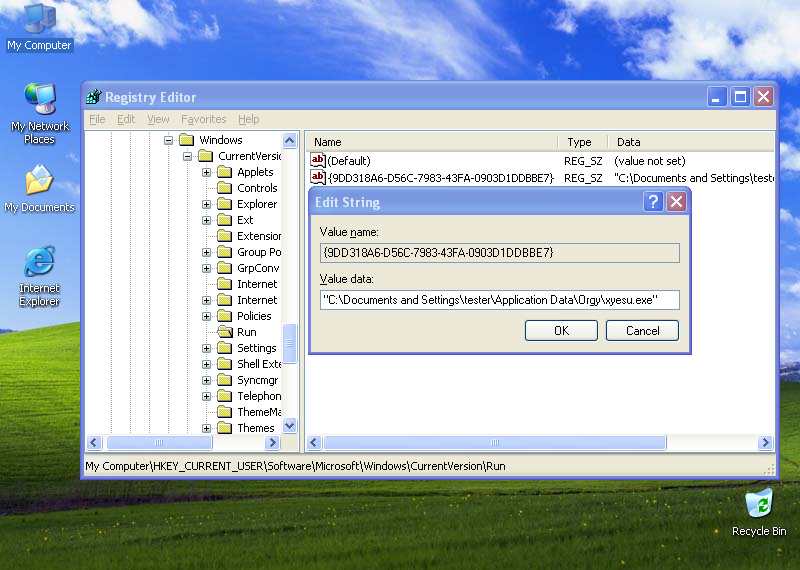
Task: Collapse the CurrentVersion registry key
Action: [x=188, y=156]
